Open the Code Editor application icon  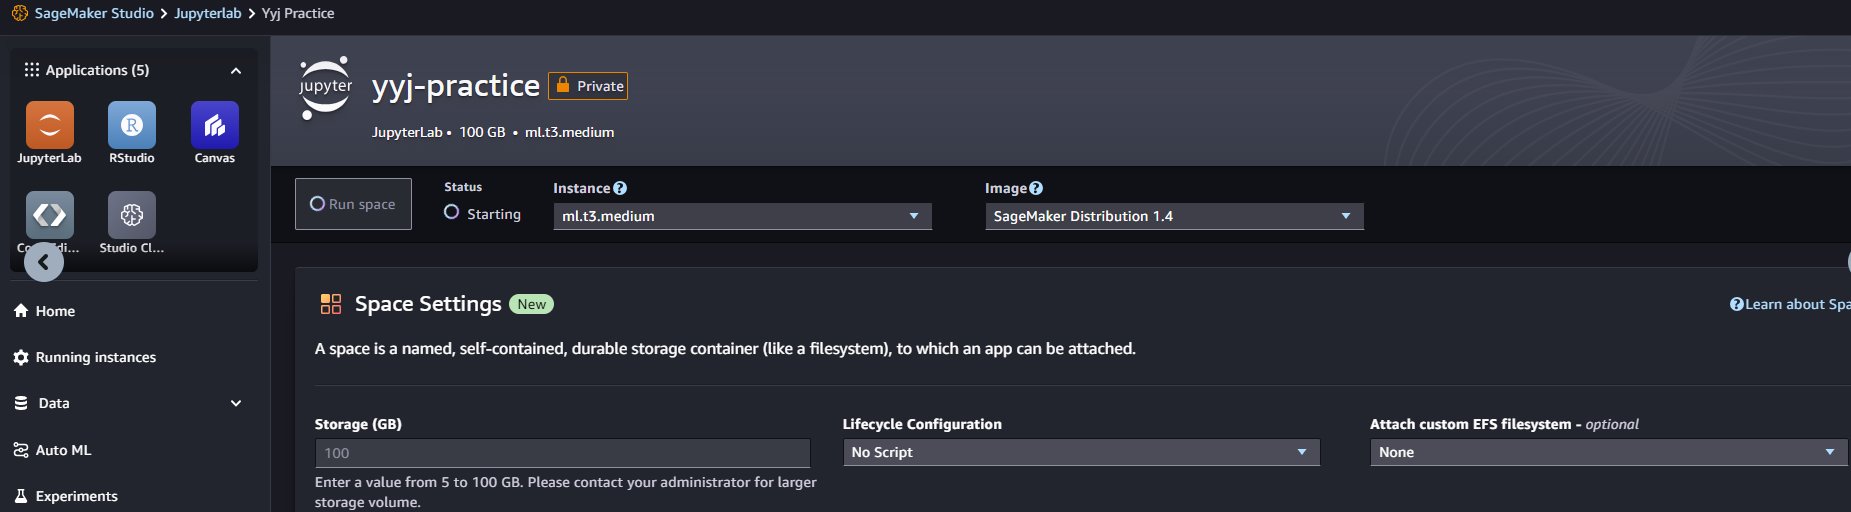pos(49,215)
